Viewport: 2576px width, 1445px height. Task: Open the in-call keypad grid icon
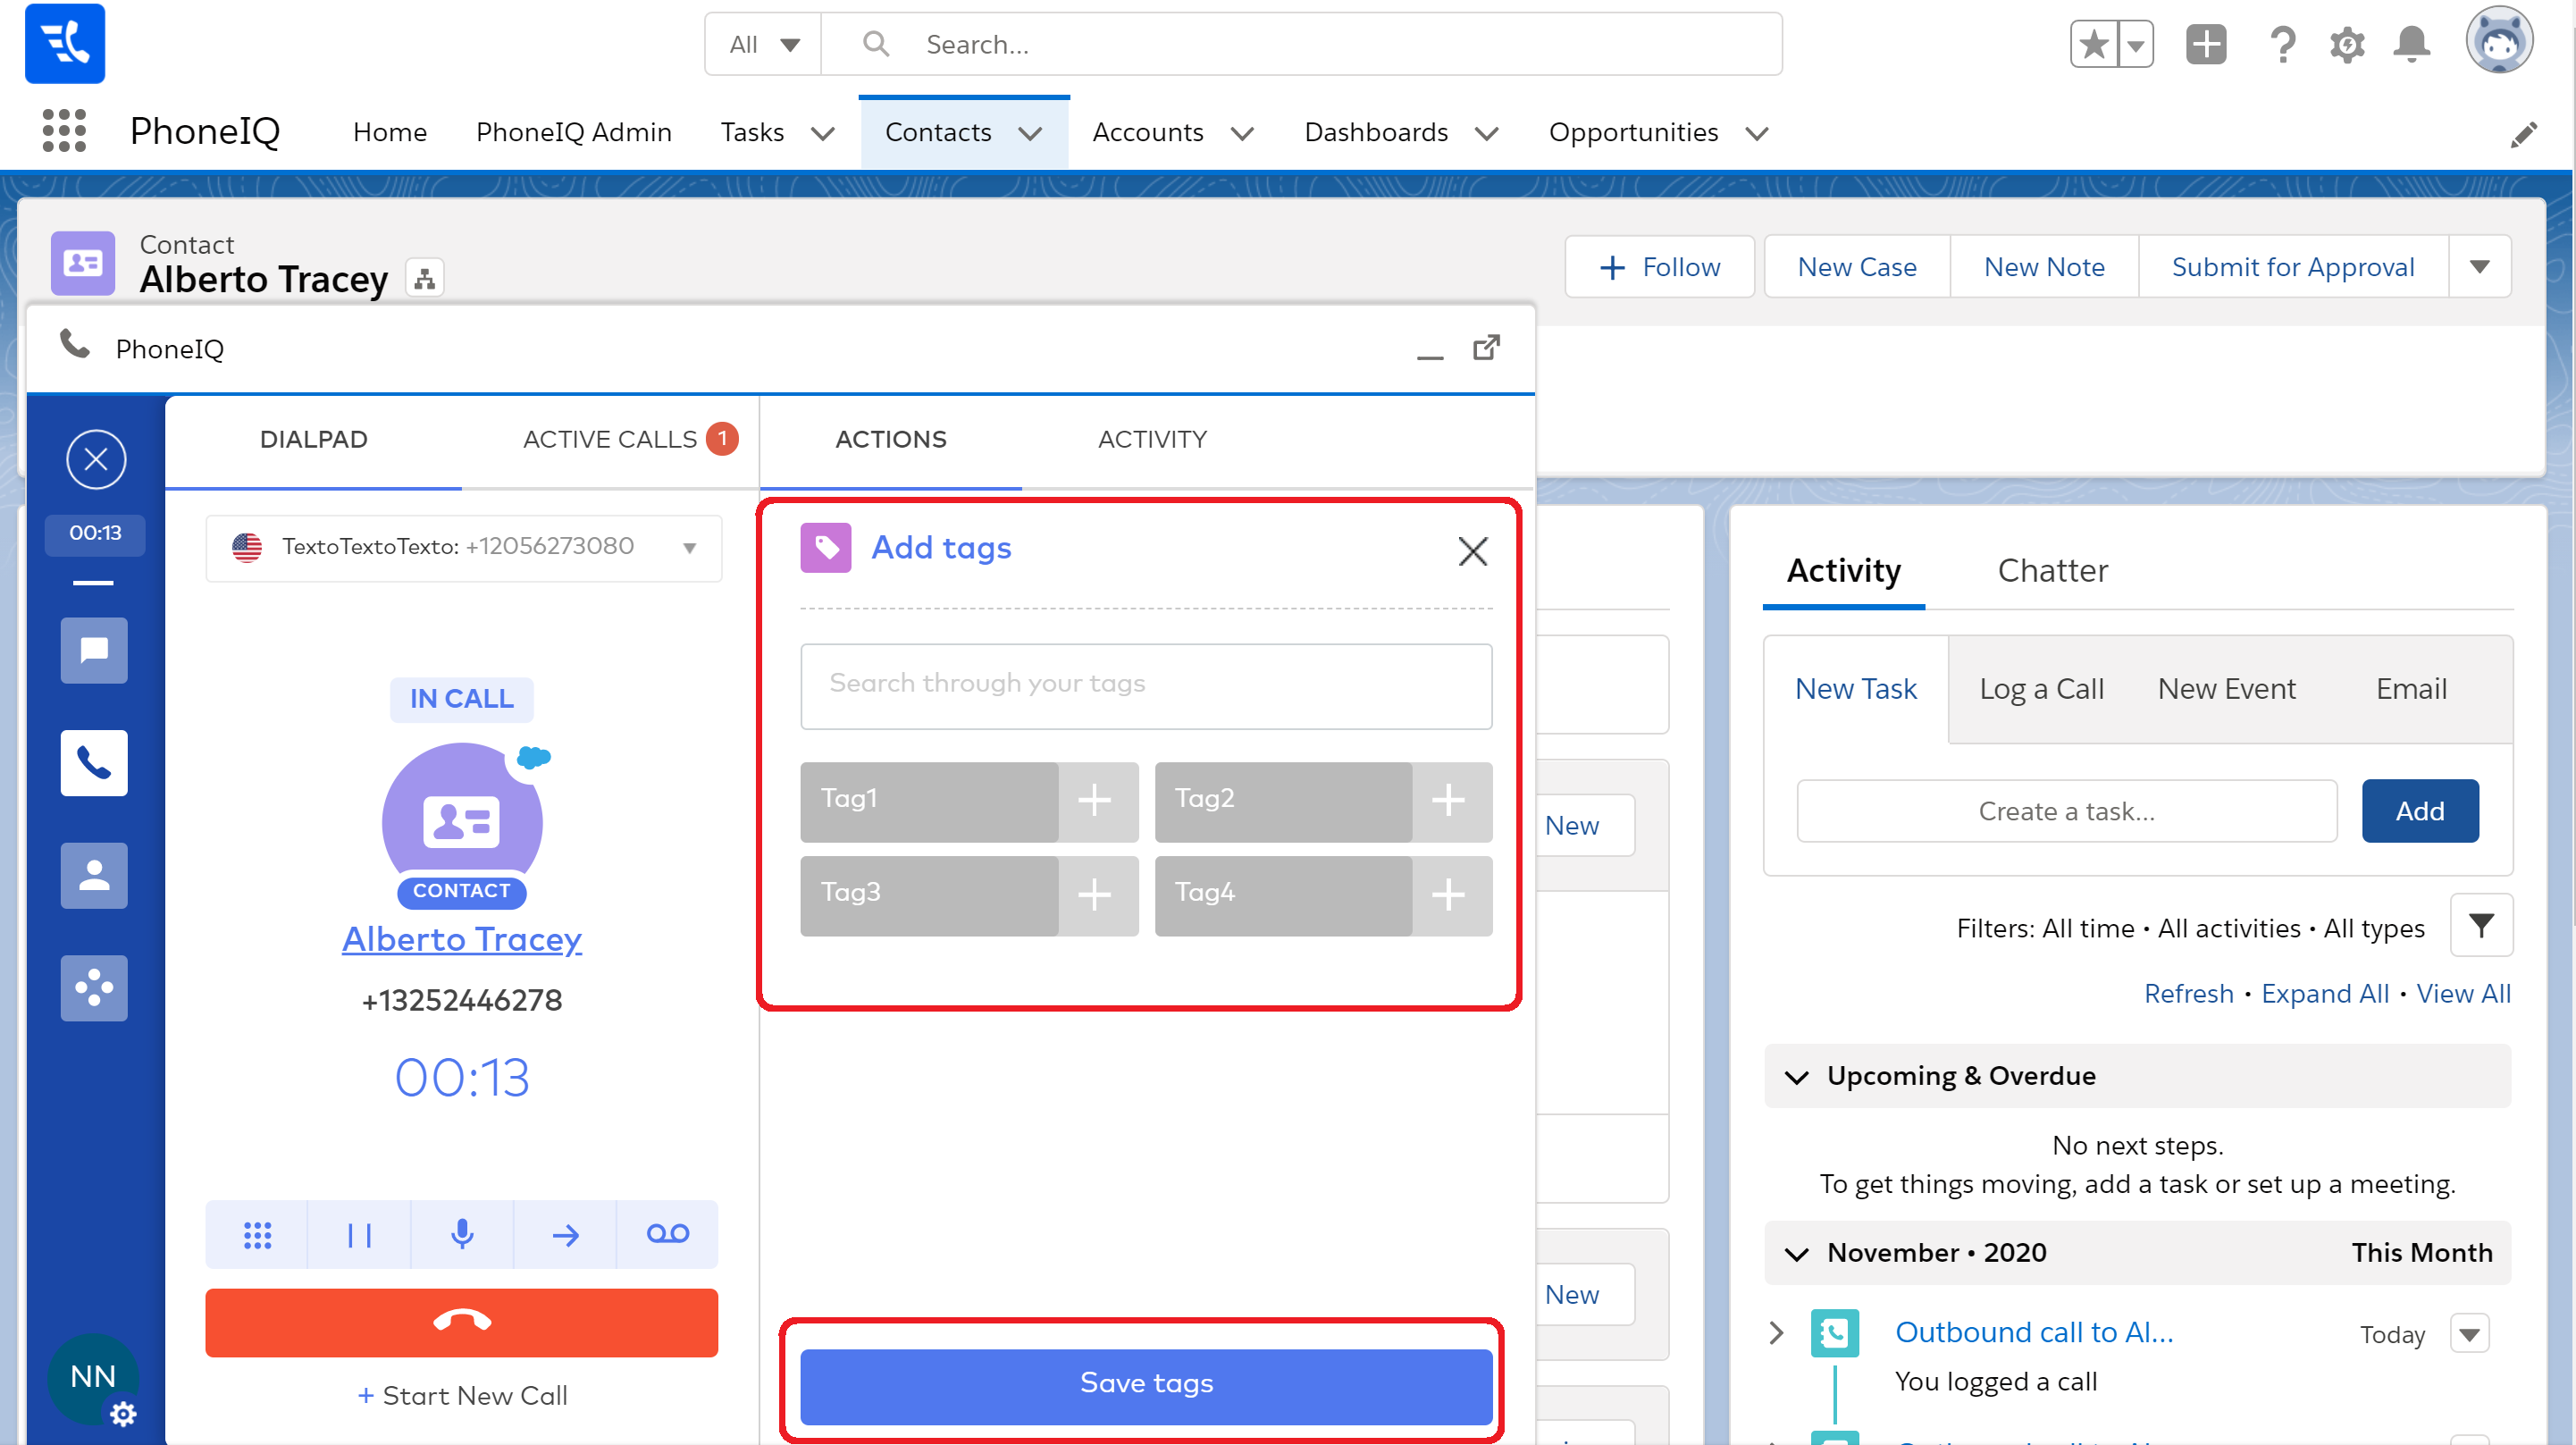[x=257, y=1234]
